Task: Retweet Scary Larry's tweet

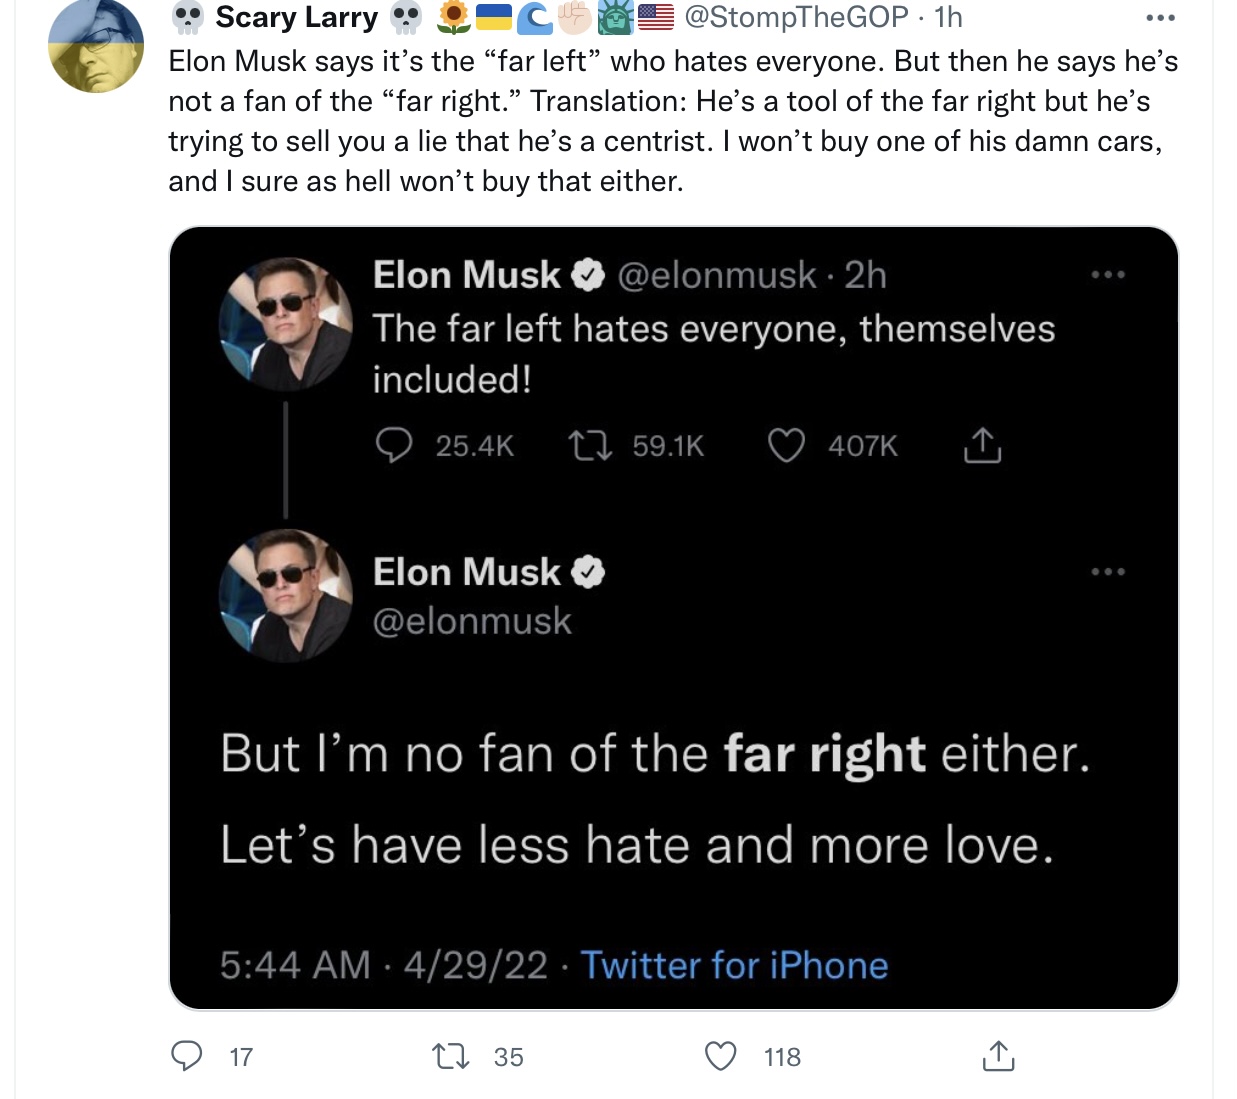Action: [x=450, y=1056]
